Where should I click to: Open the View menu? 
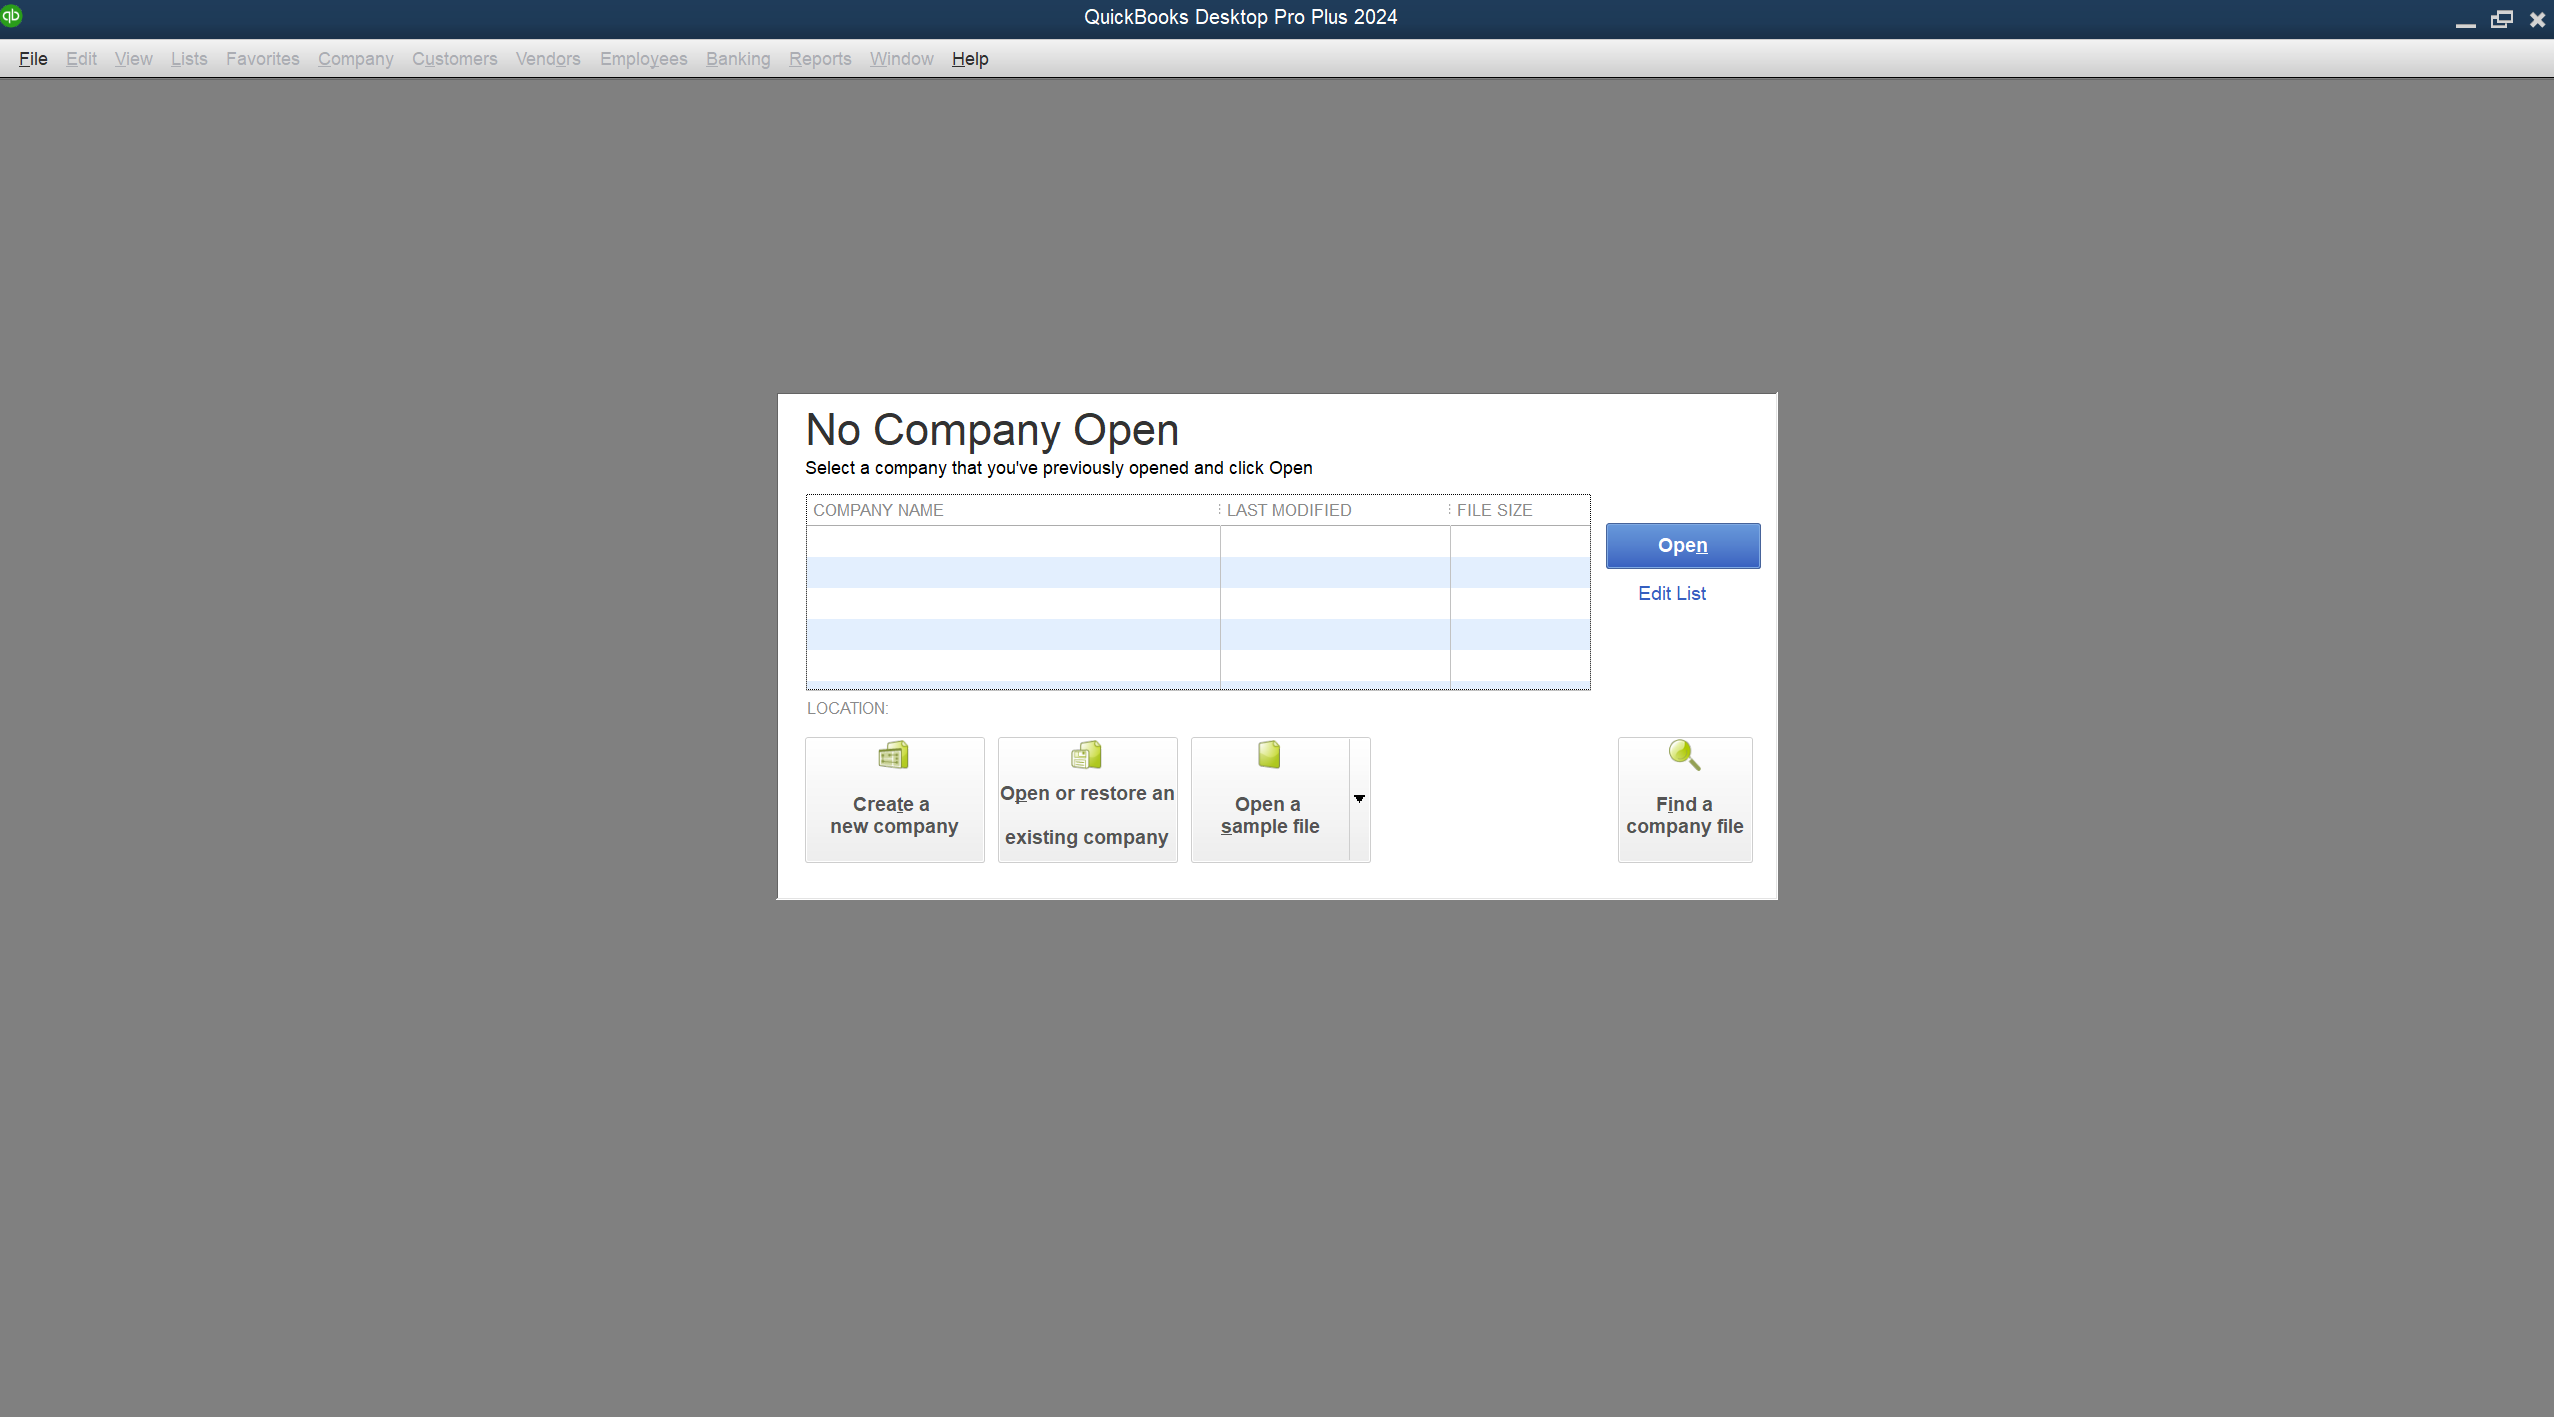pyautogui.click(x=134, y=59)
